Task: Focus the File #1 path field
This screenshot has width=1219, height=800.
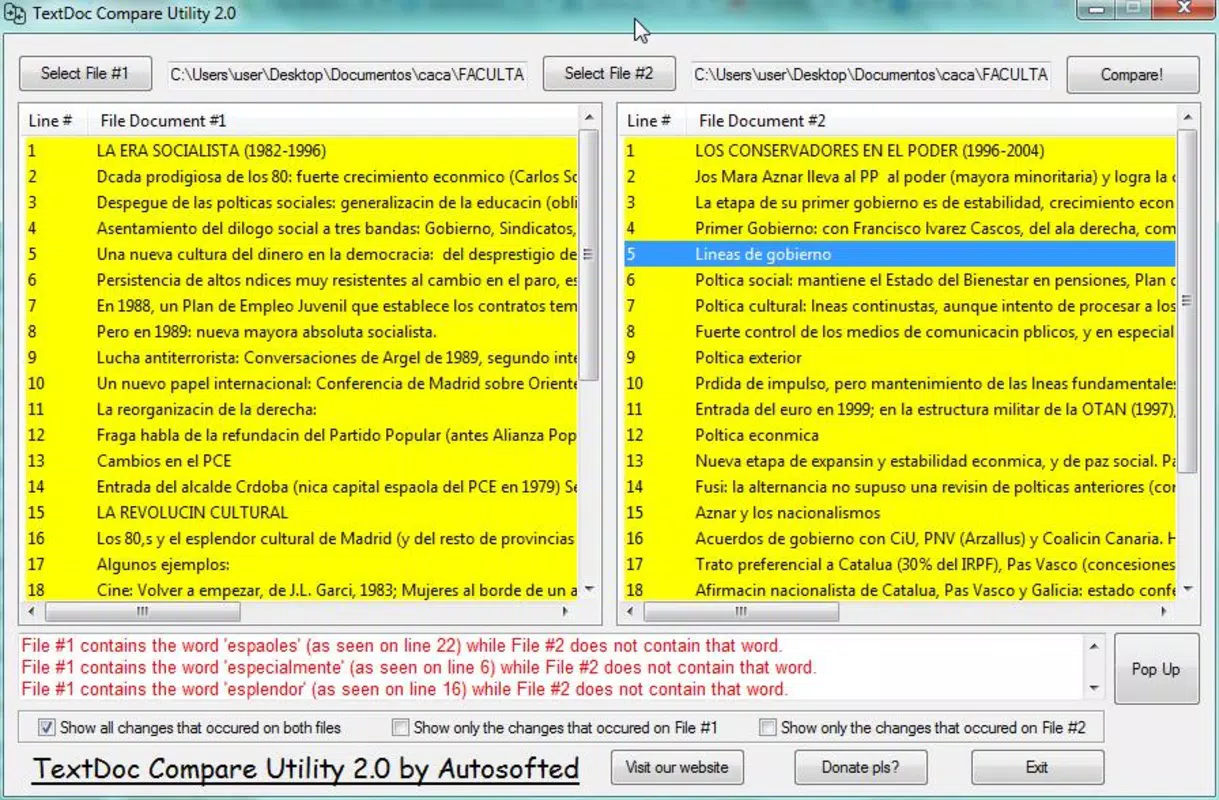Action: (x=347, y=74)
